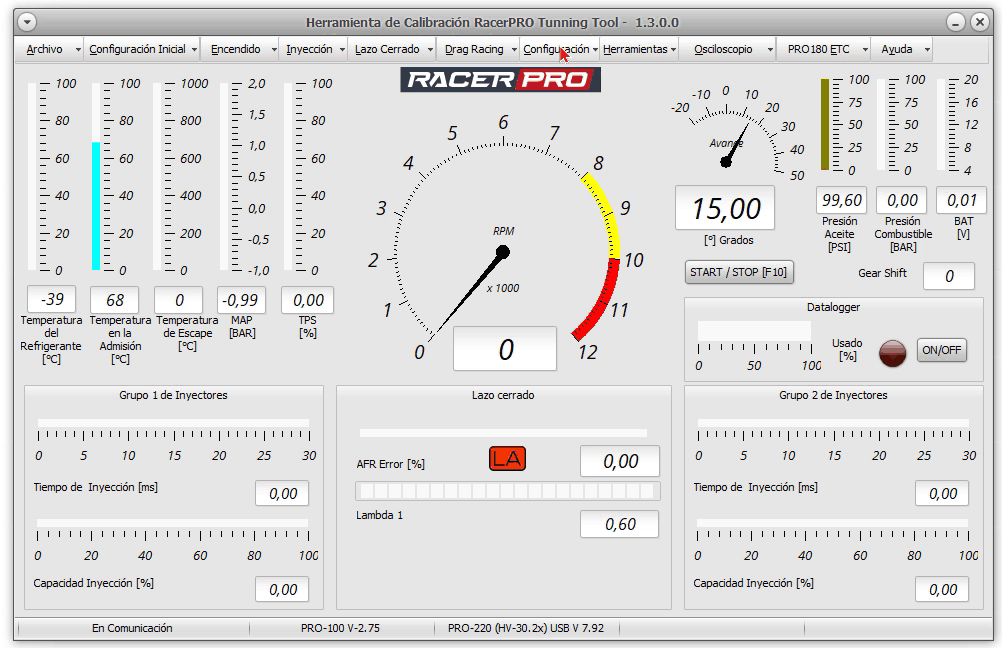Open the Ayuda menu

897,49
